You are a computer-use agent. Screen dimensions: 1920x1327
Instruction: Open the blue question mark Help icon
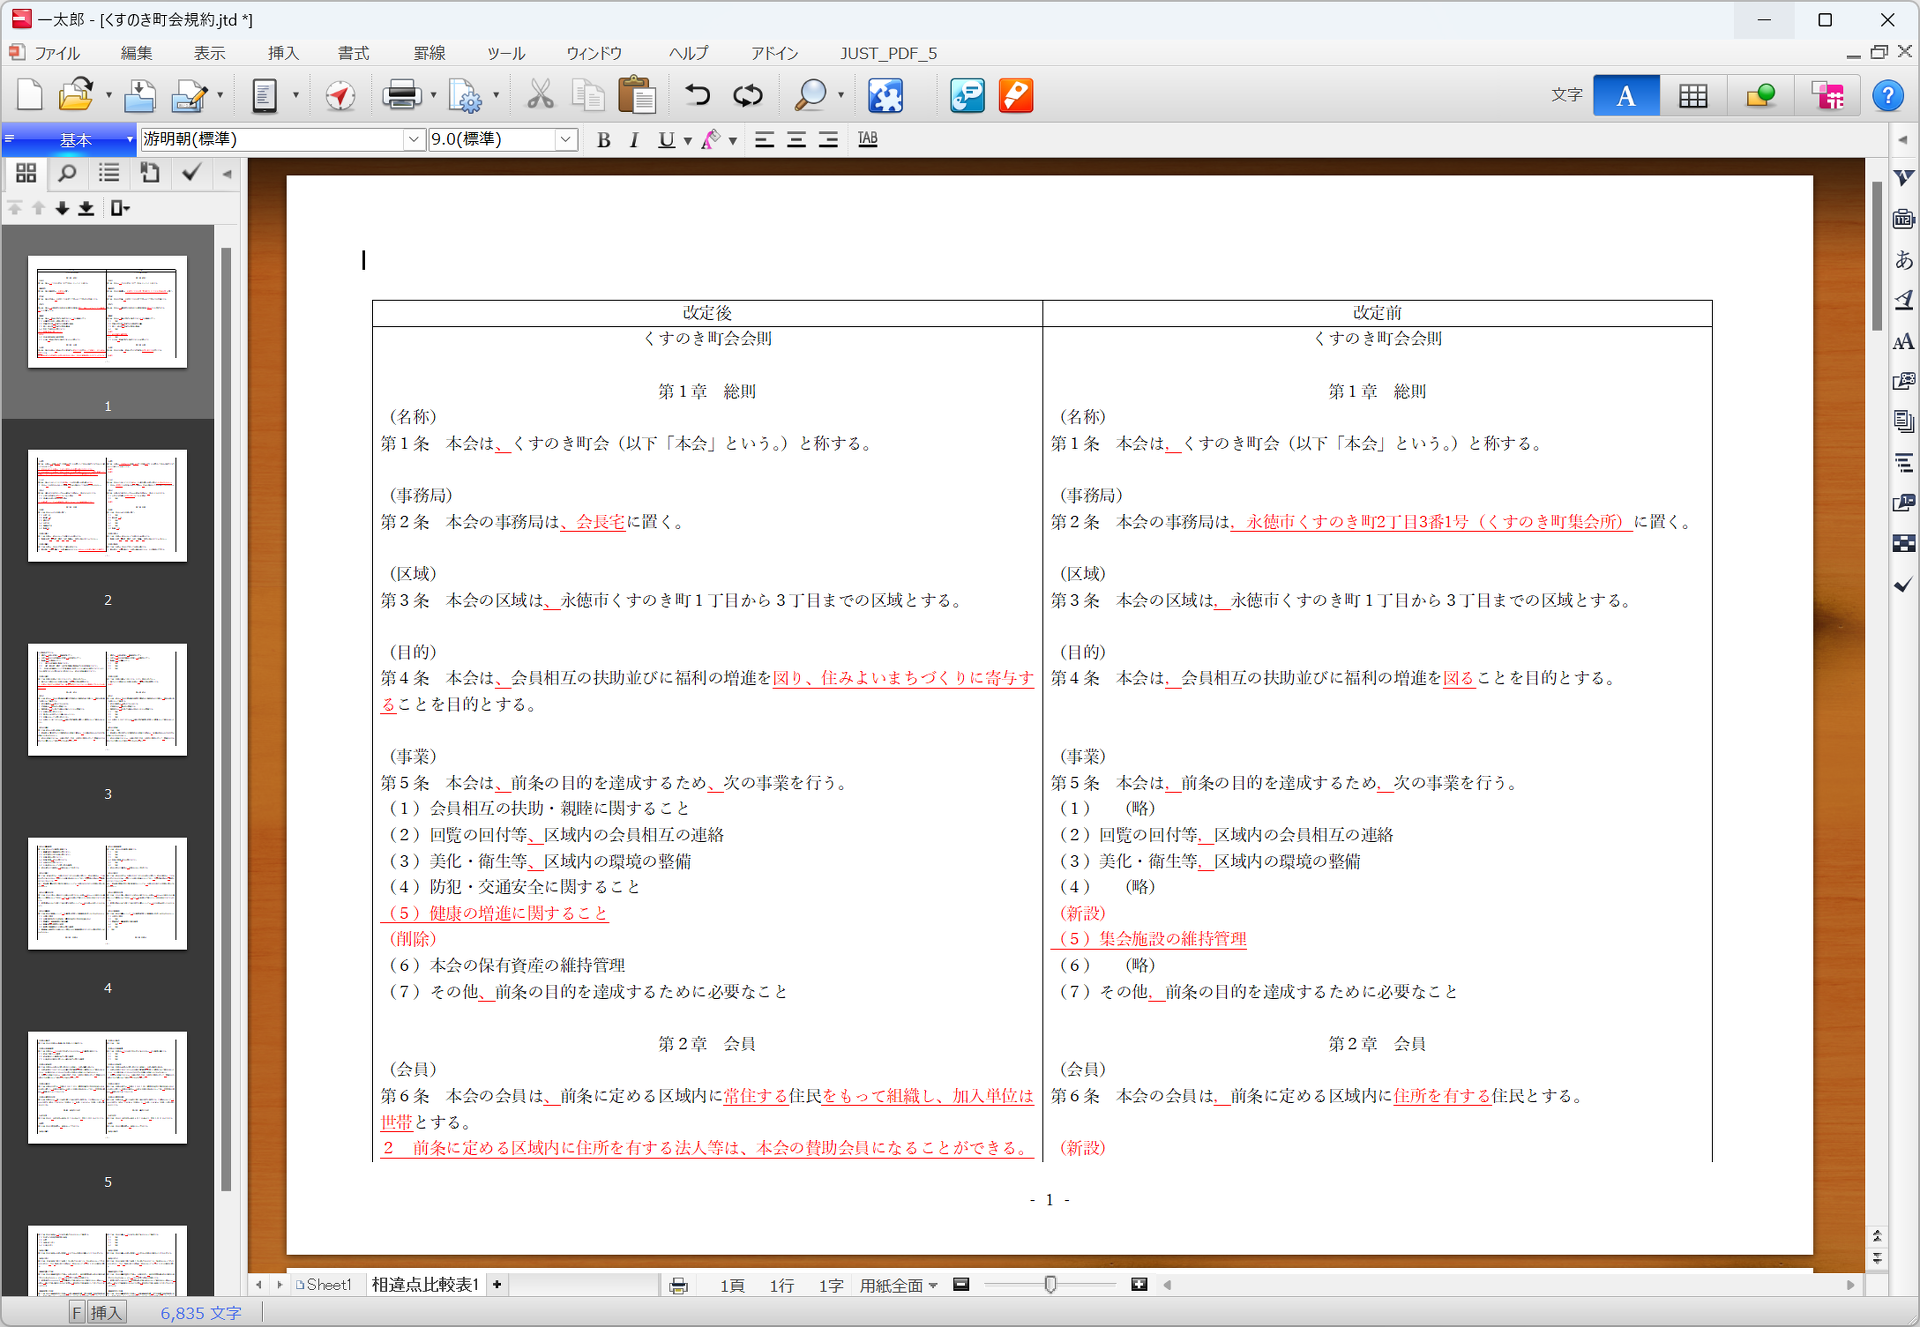(1887, 96)
